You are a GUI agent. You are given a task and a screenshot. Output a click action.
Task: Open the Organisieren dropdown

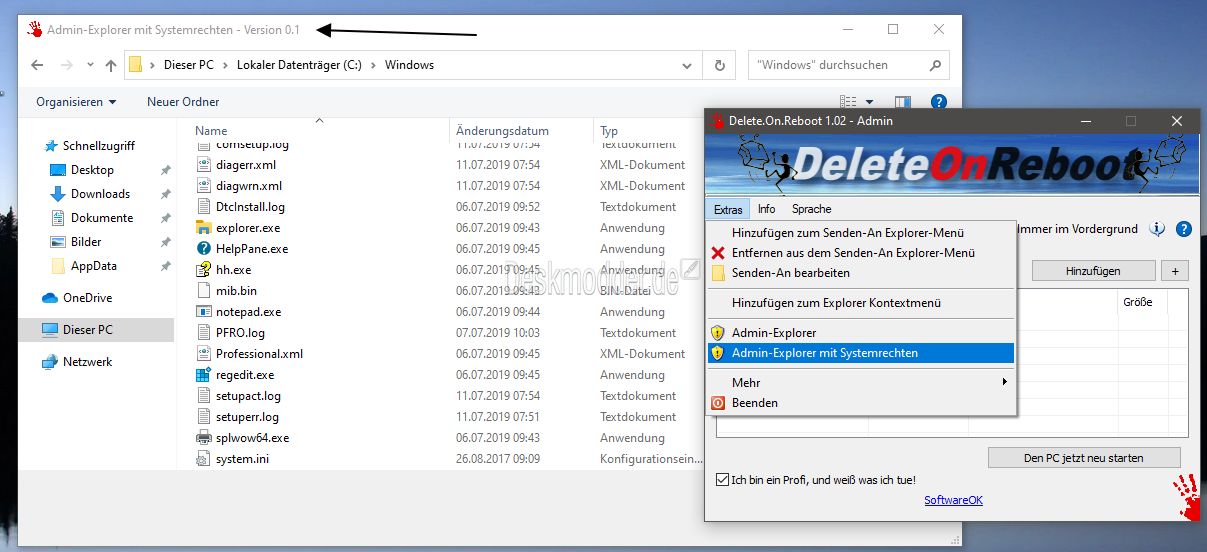point(76,102)
